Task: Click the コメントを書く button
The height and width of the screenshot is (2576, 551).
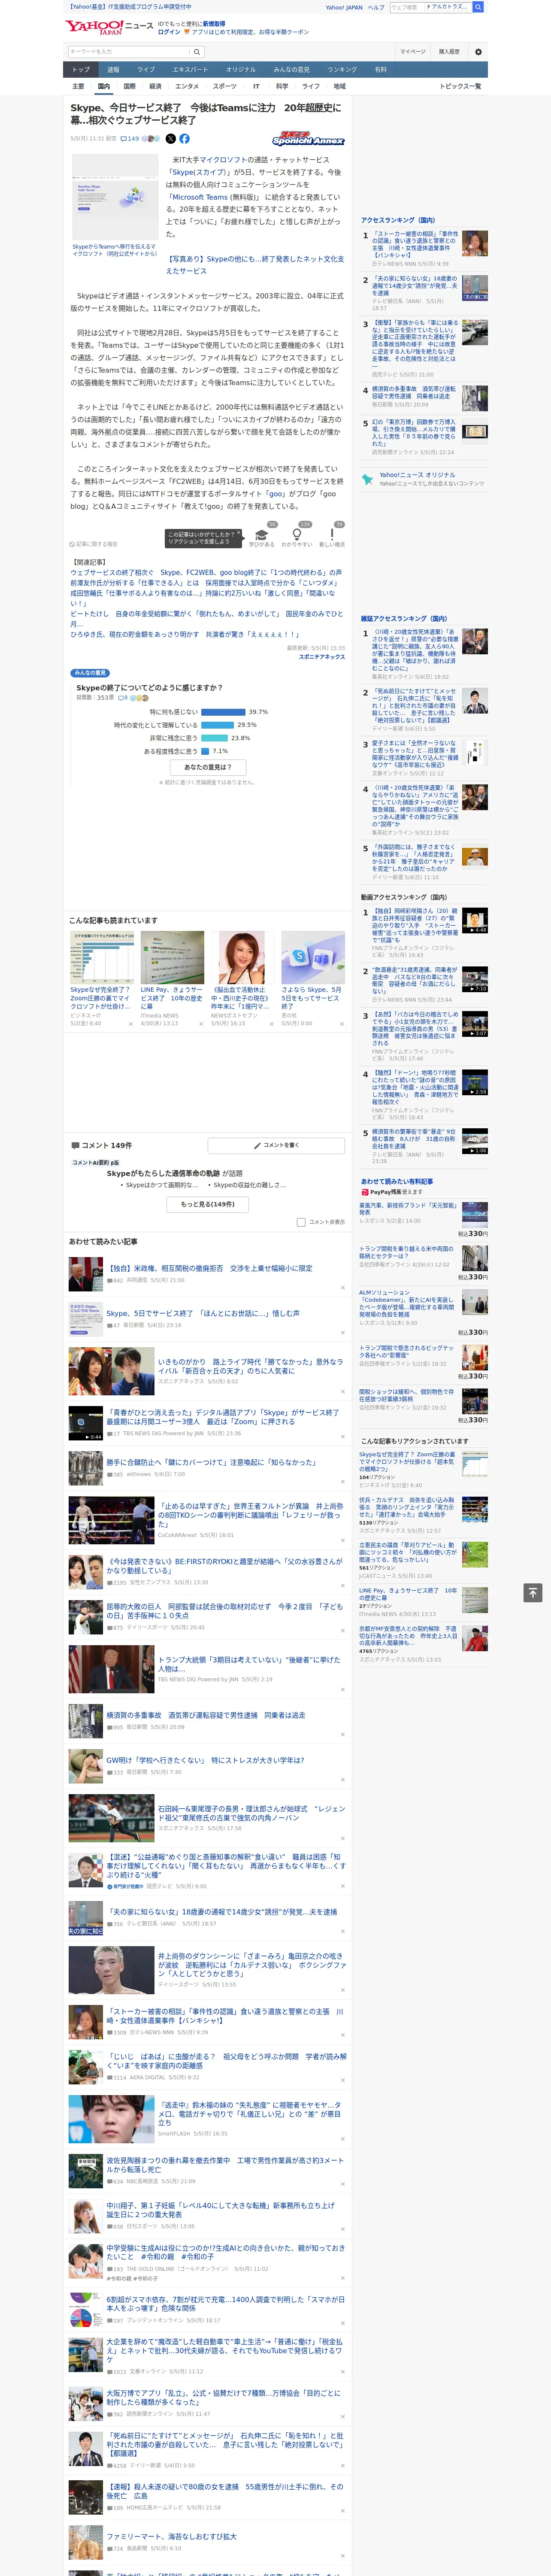Action: 277,1145
